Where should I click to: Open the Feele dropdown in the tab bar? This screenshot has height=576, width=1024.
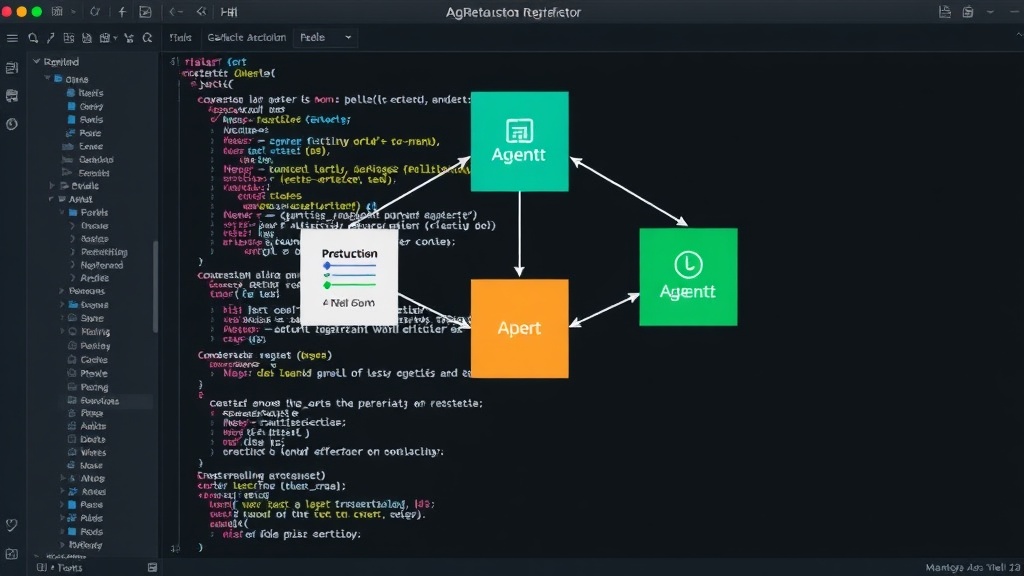pos(325,38)
